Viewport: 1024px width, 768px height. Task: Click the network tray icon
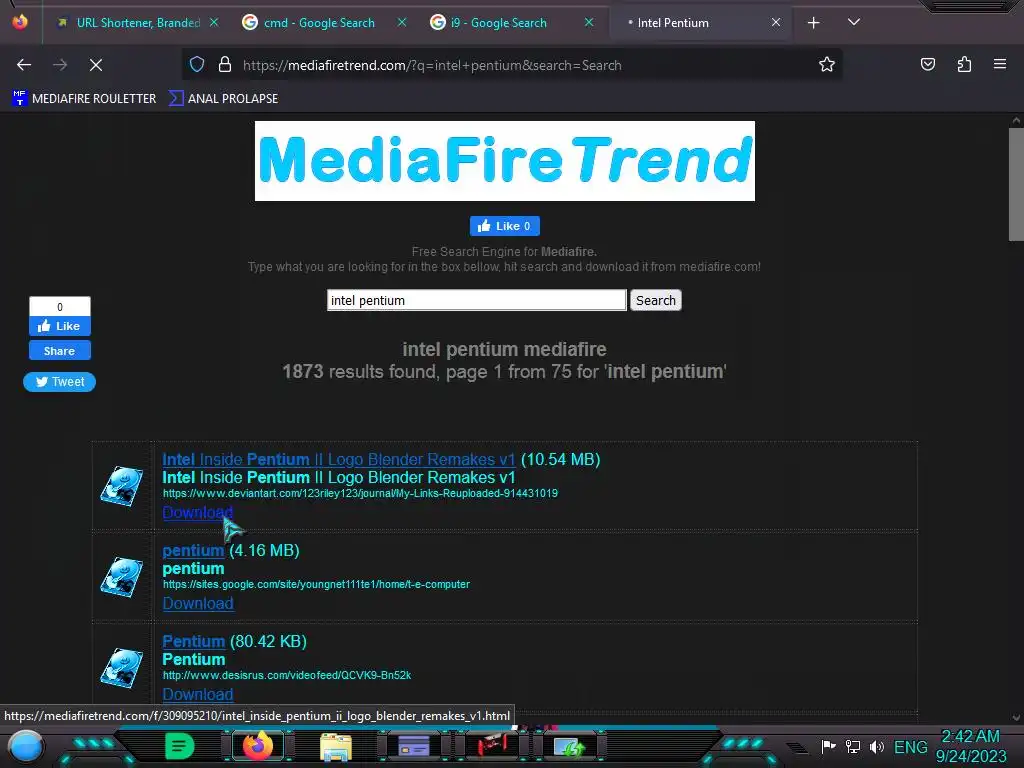(853, 746)
